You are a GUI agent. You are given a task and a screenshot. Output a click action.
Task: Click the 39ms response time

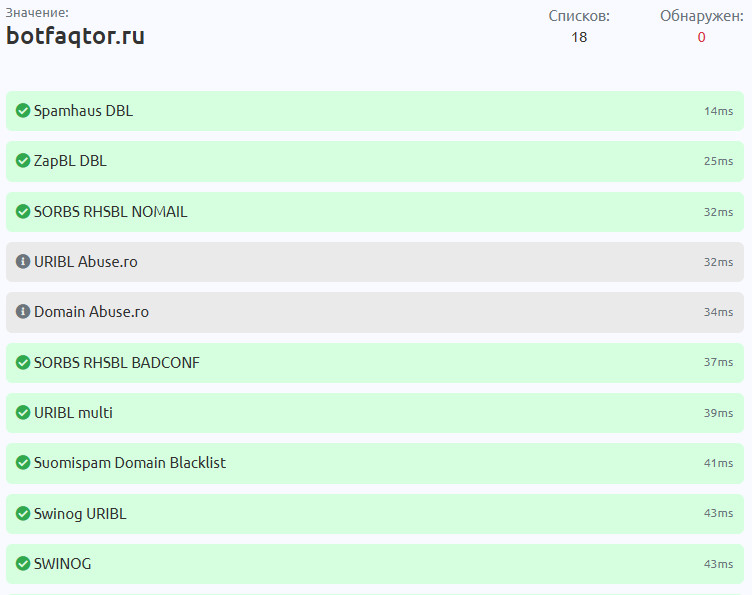(x=718, y=413)
